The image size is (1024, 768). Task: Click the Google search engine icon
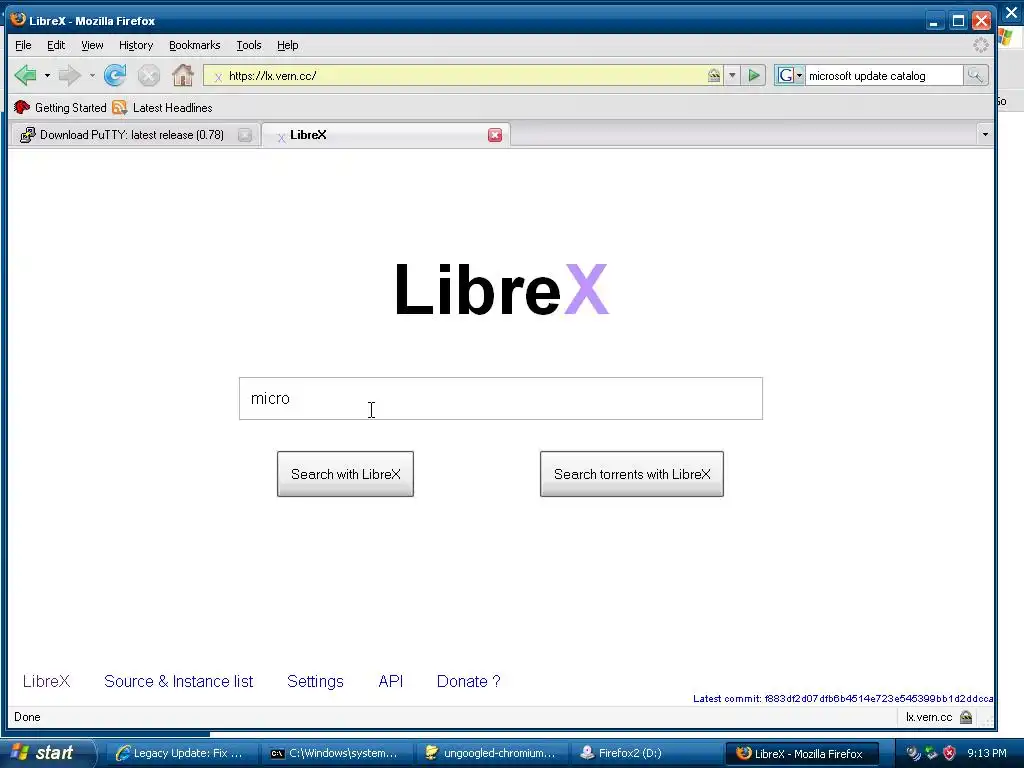pos(786,76)
